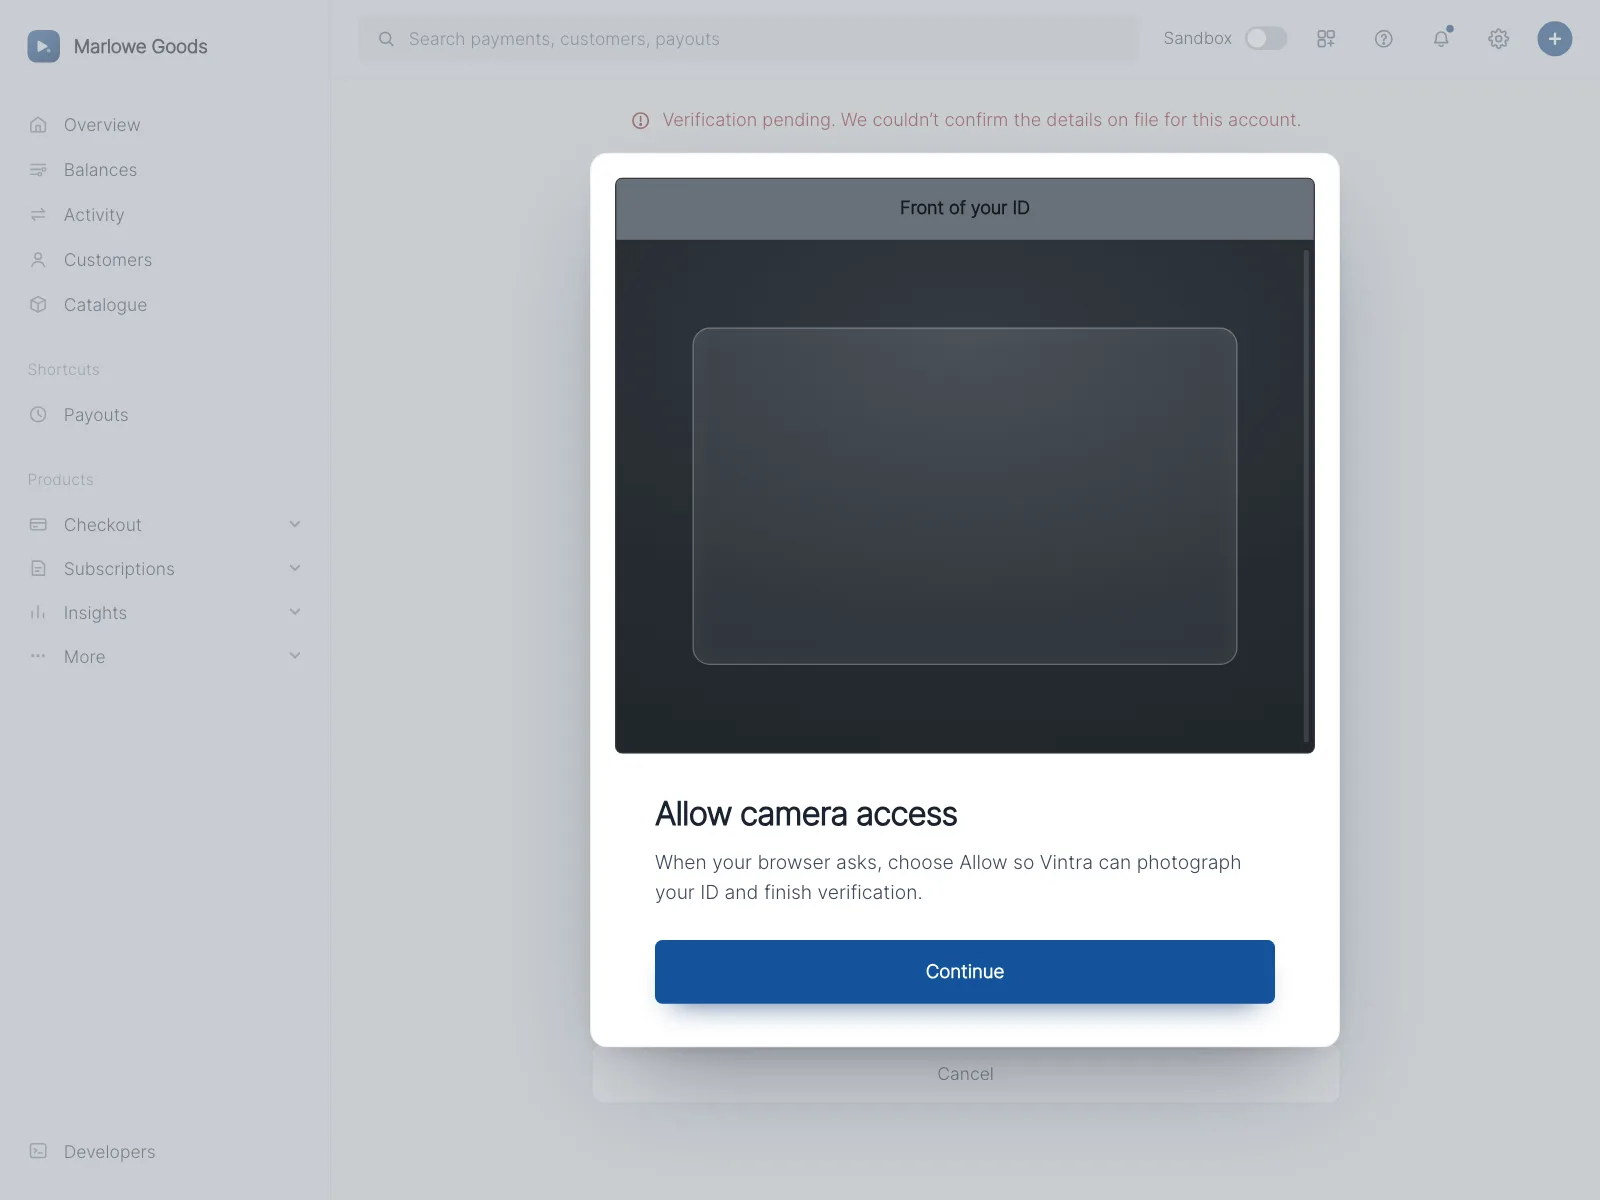The image size is (1600, 1200).
Task: Click the camera preview scrollbar
Action: point(1306,496)
